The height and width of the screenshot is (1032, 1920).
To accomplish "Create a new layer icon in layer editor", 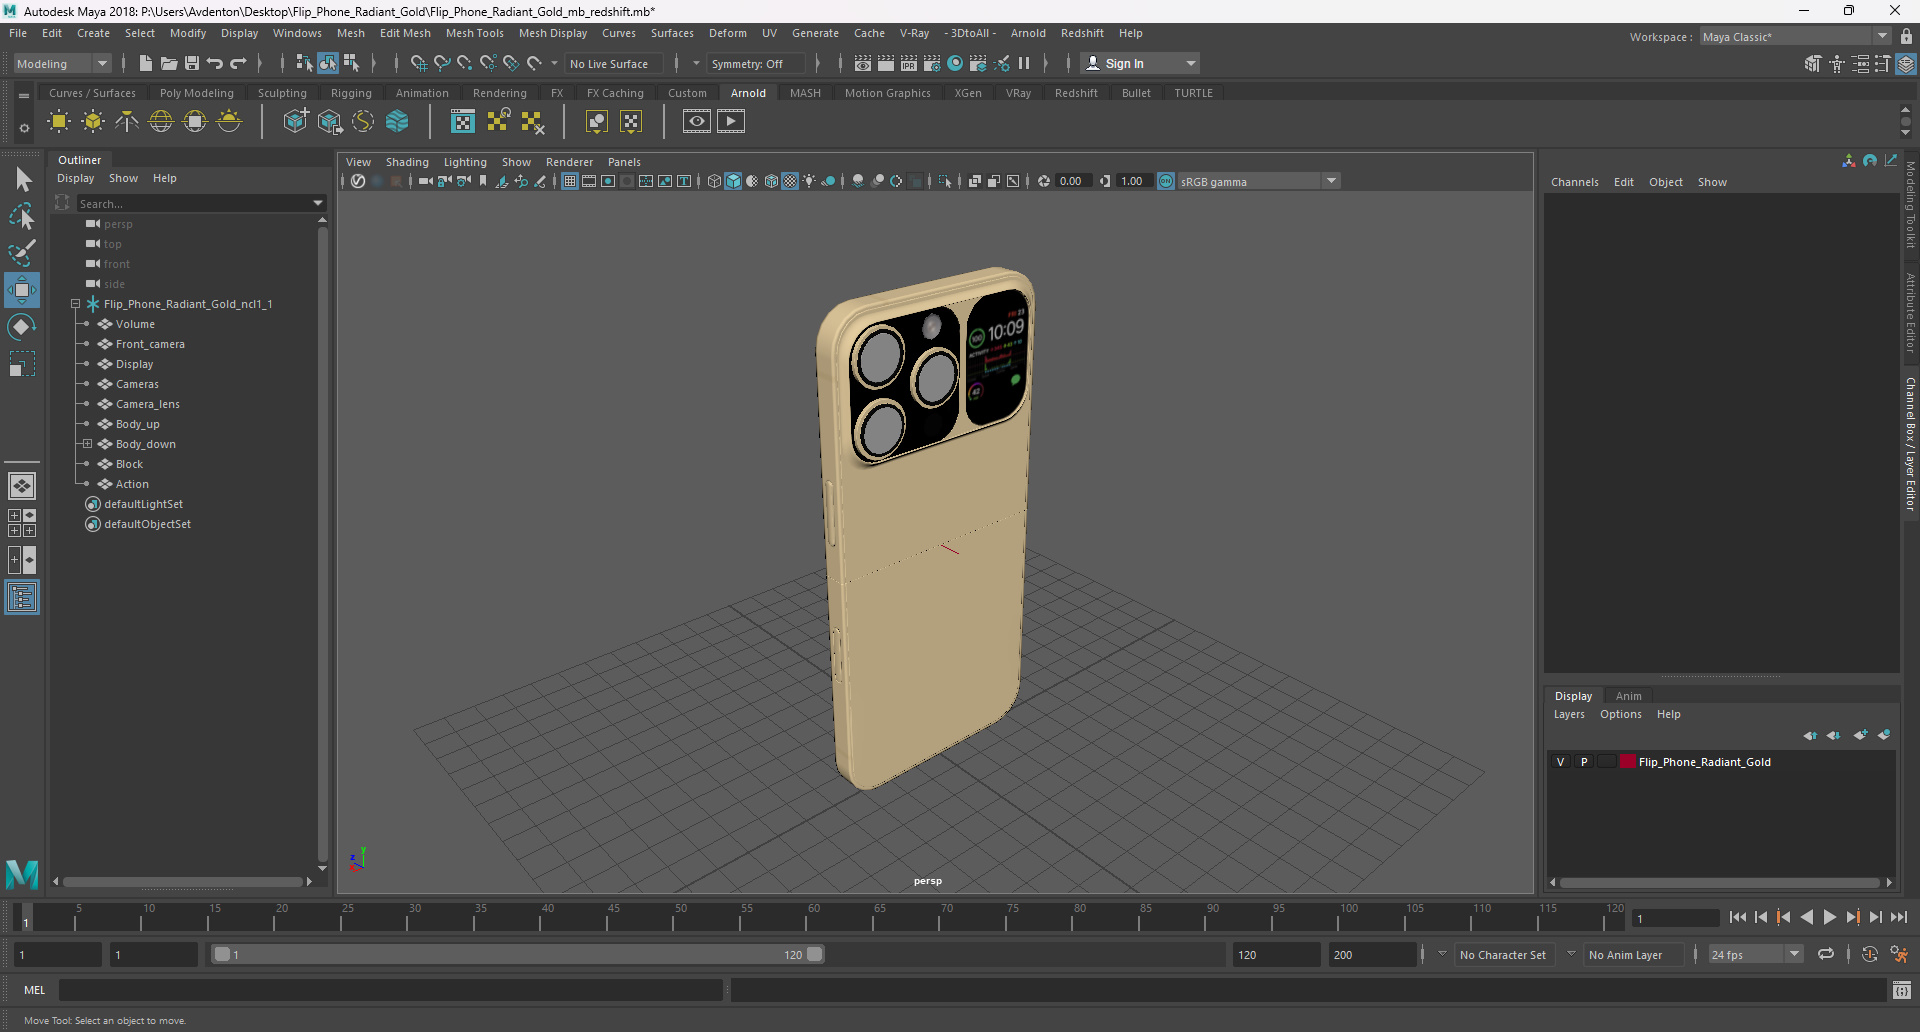I will [x=1860, y=735].
